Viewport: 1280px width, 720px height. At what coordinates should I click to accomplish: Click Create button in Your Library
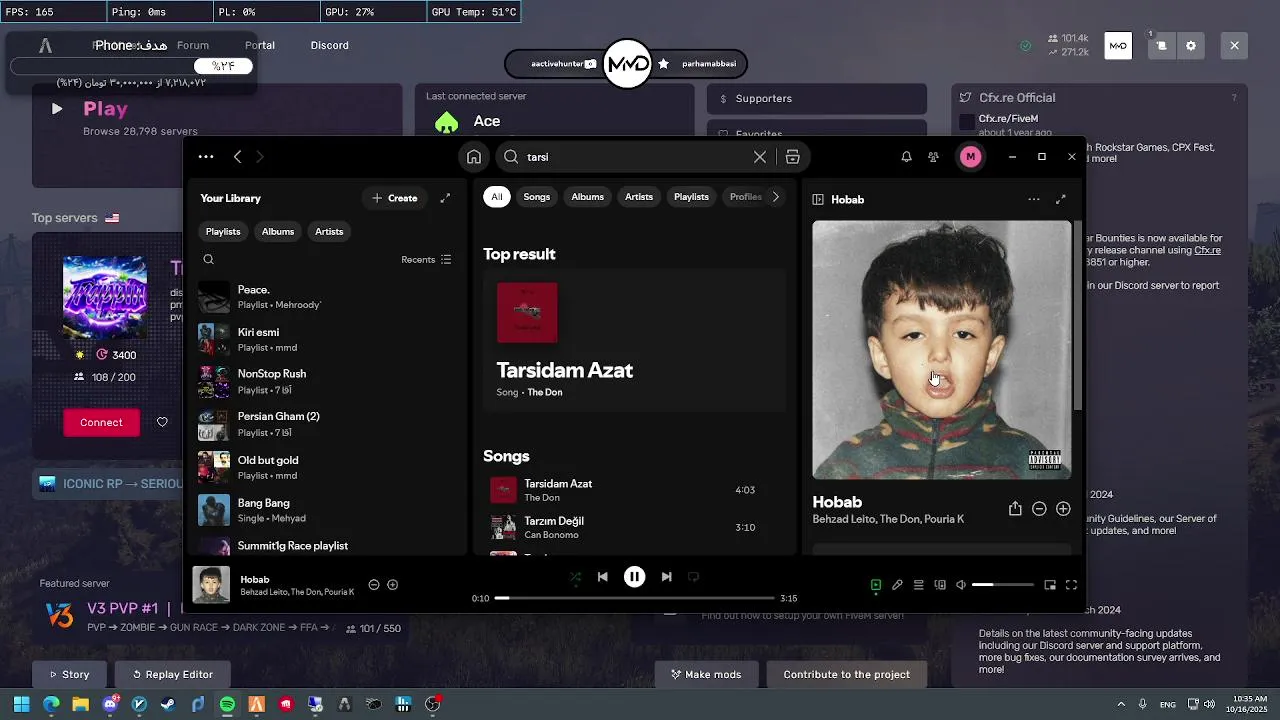point(394,198)
